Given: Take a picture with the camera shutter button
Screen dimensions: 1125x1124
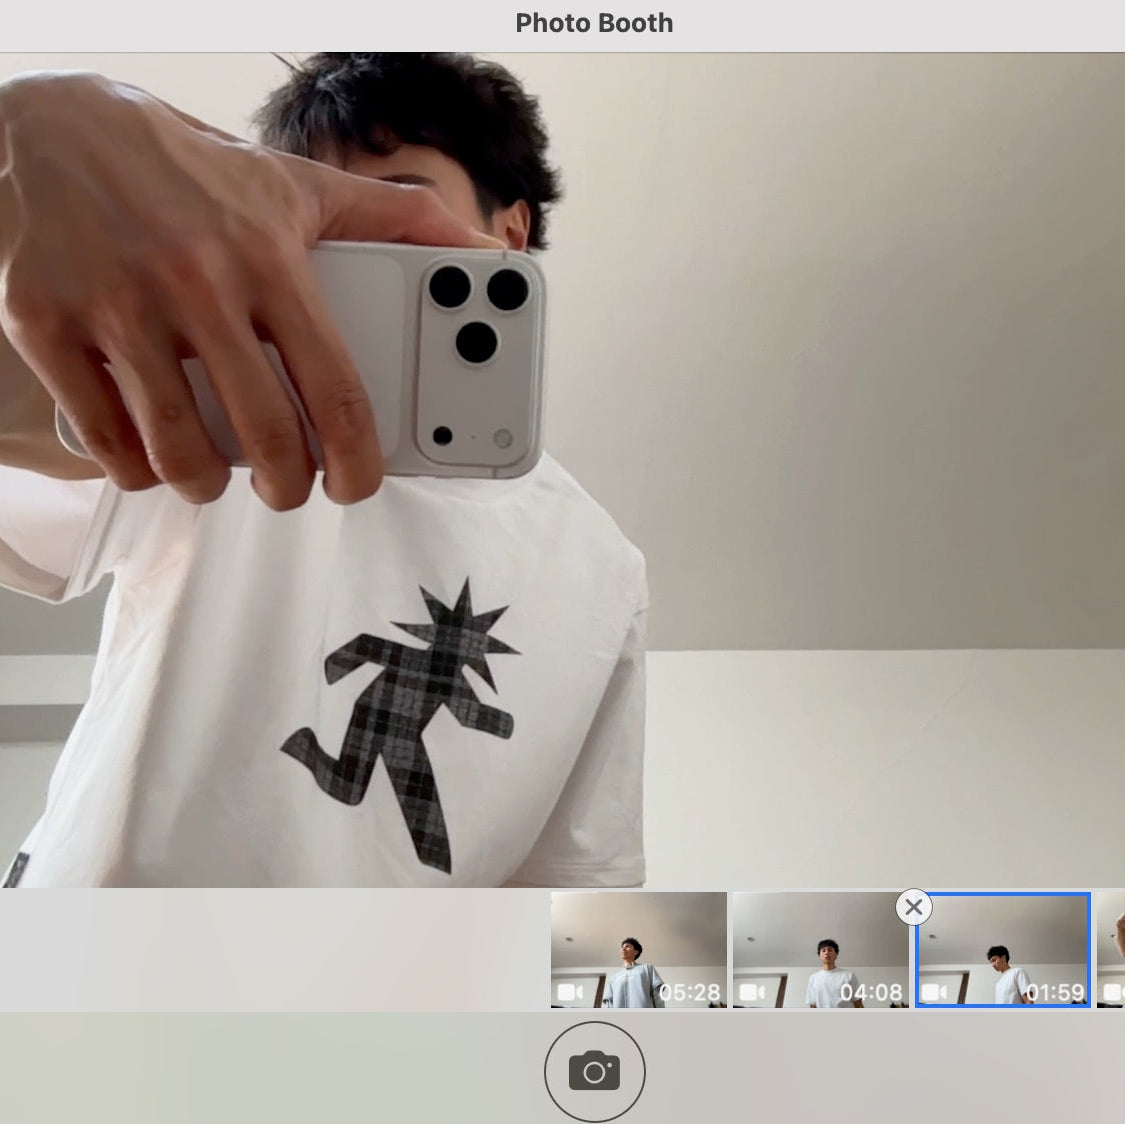Looking at the screenshot, I should [x=594, y=1072].
